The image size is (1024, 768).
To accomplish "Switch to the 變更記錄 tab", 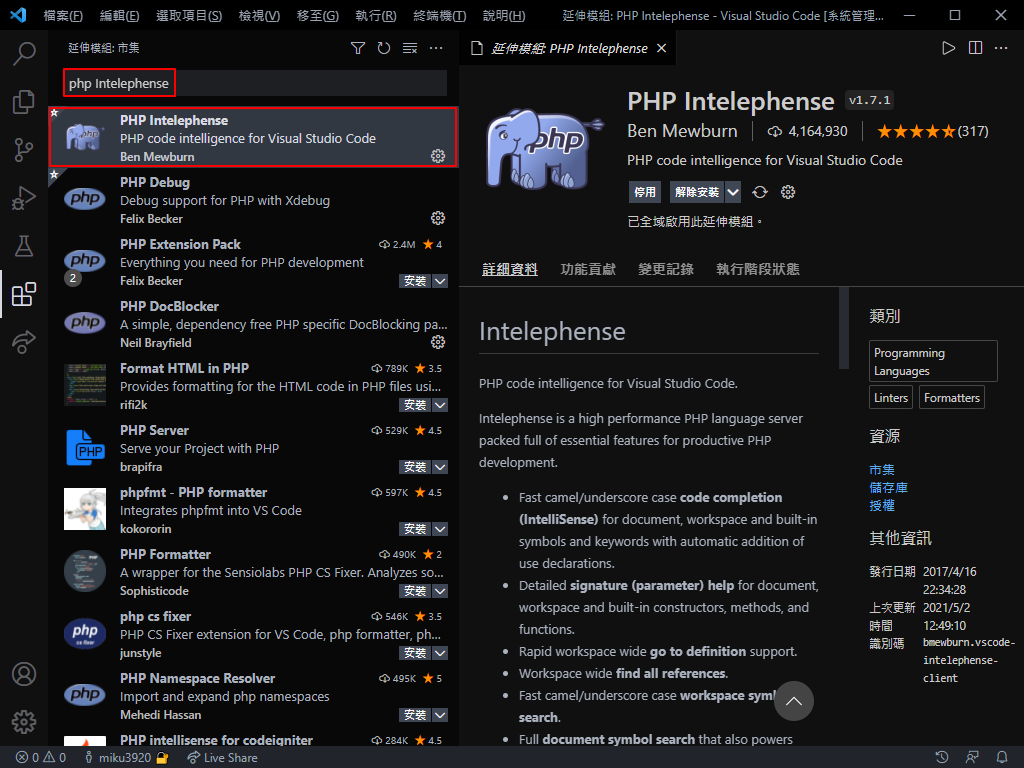I will (665, 269).
